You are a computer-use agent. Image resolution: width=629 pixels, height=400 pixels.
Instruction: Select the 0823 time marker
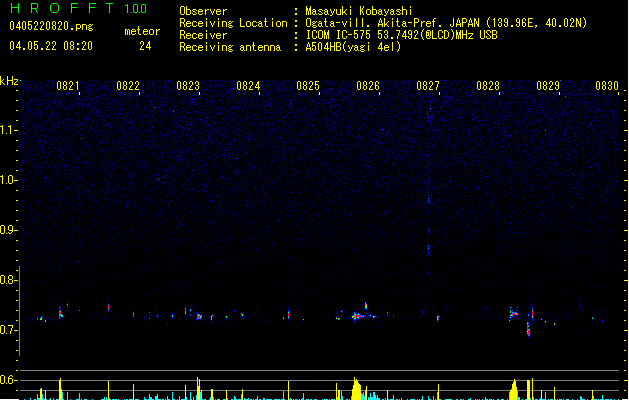(188, 85)
